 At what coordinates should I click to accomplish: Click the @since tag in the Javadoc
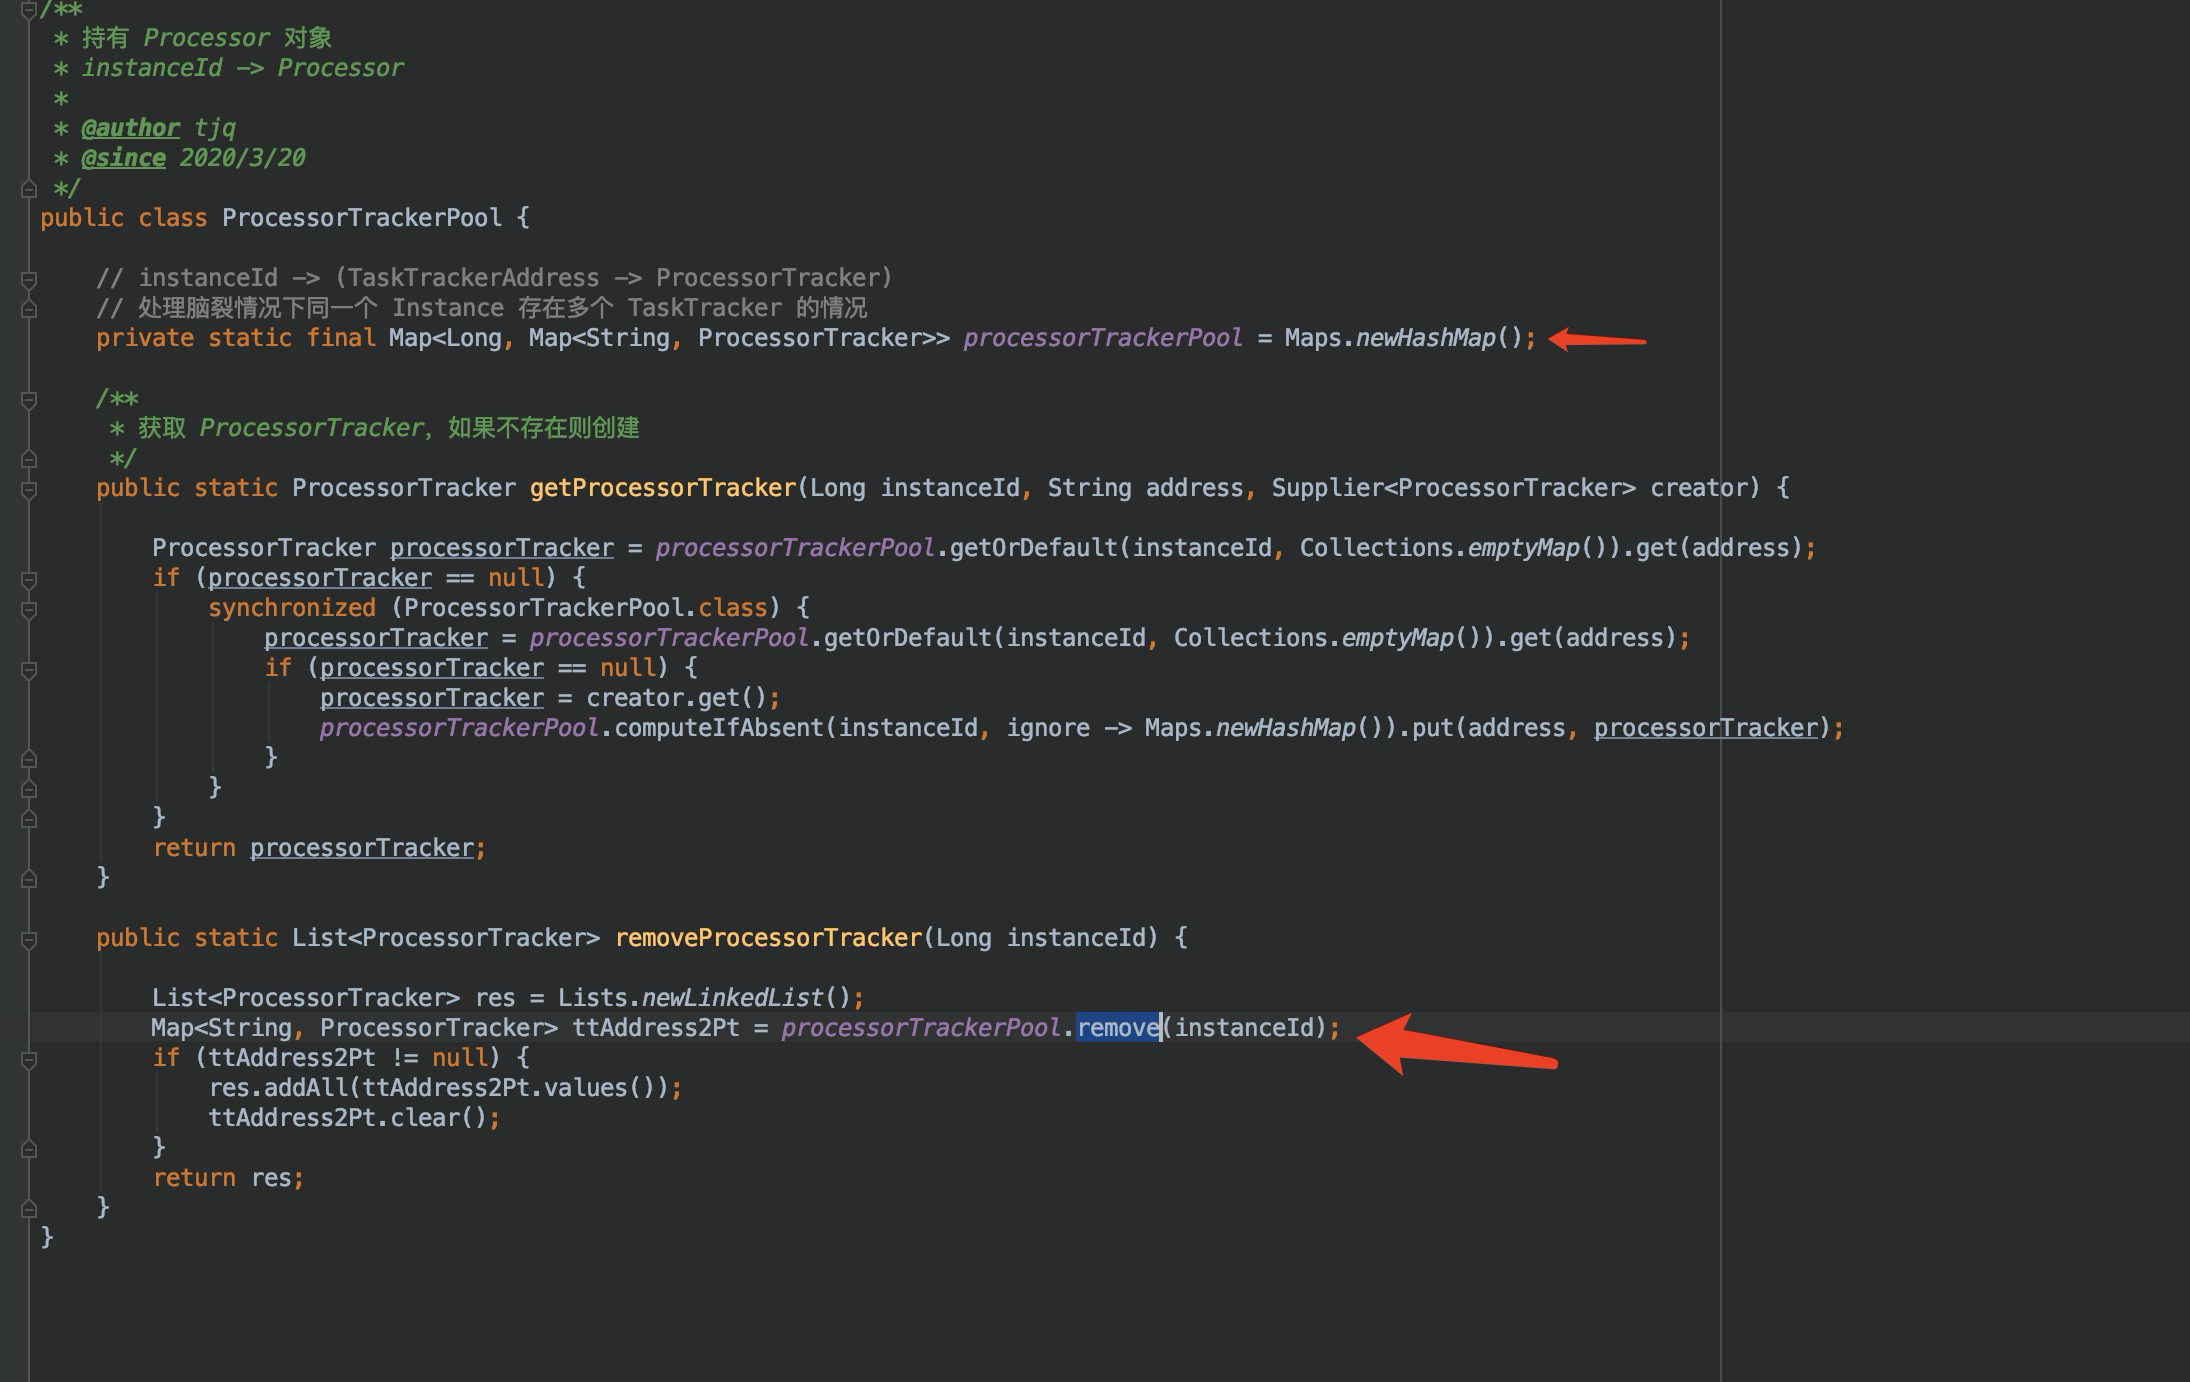coord(123,158)
